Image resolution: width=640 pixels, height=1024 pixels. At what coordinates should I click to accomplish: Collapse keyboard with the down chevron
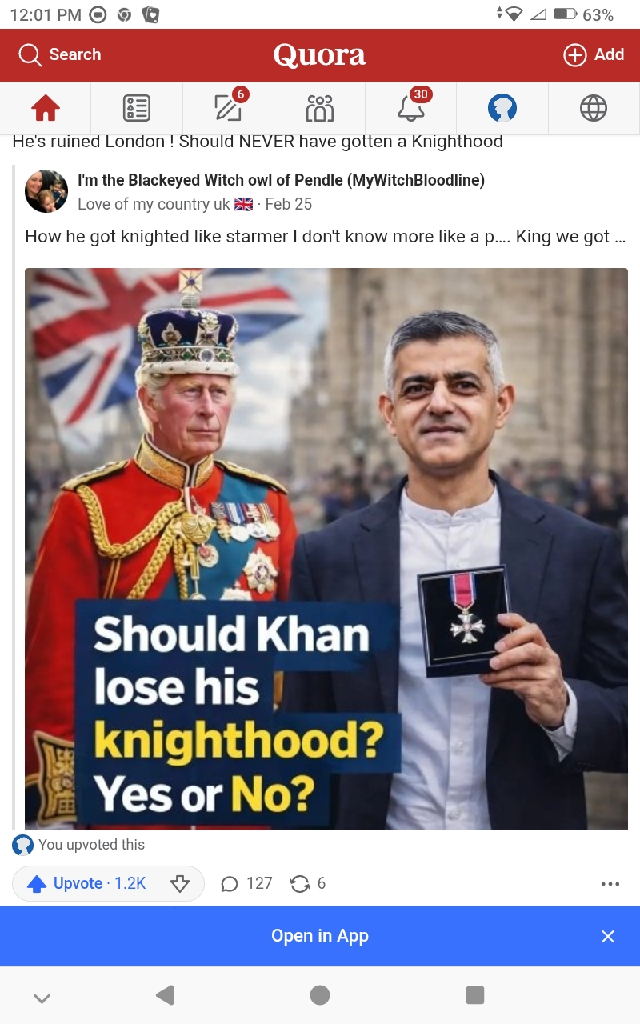[x=42, y=997]
